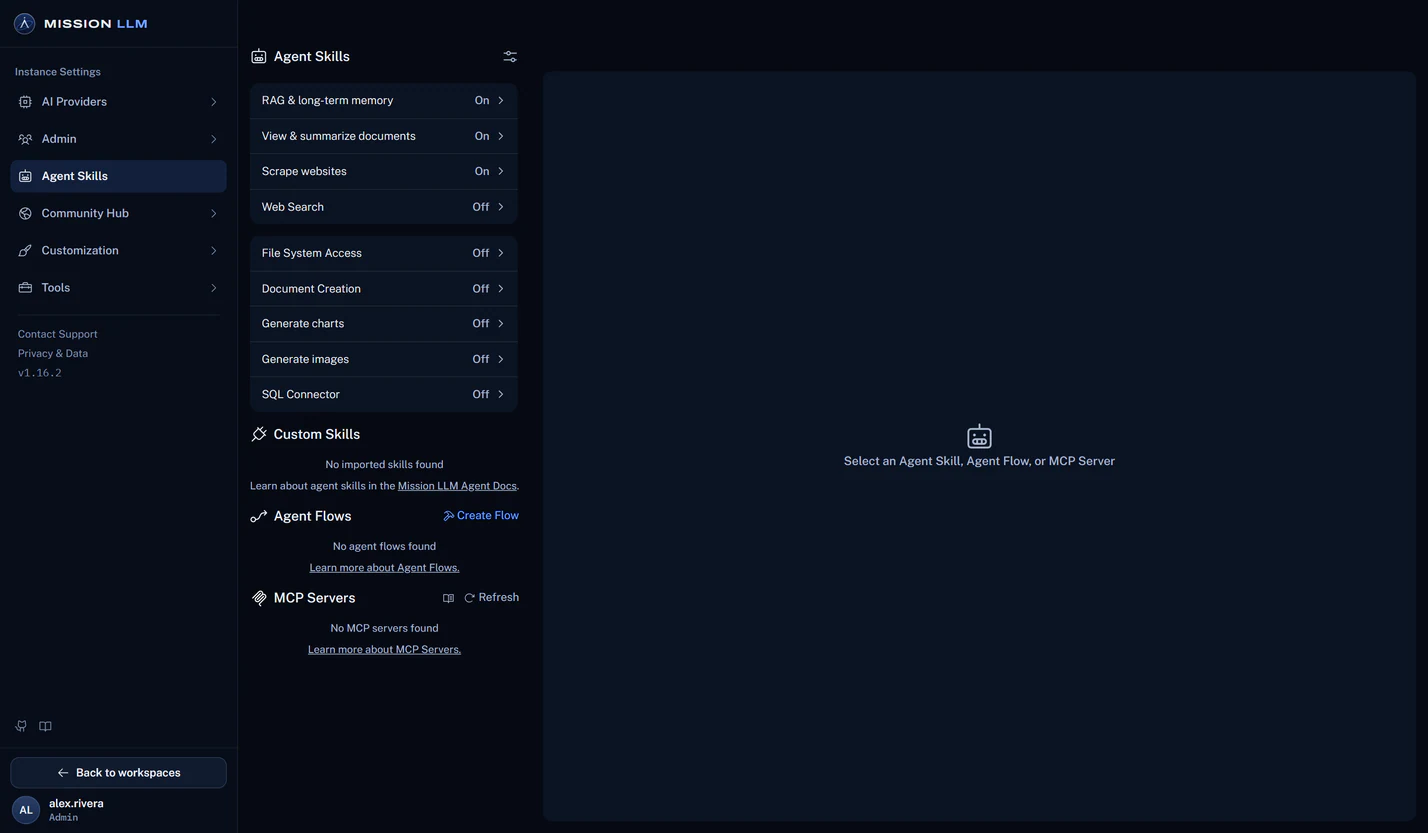The width and height of the screenshot is (1428, 833).
Task: Select the Scrape websites skill
Action: [x=383, y=171]
